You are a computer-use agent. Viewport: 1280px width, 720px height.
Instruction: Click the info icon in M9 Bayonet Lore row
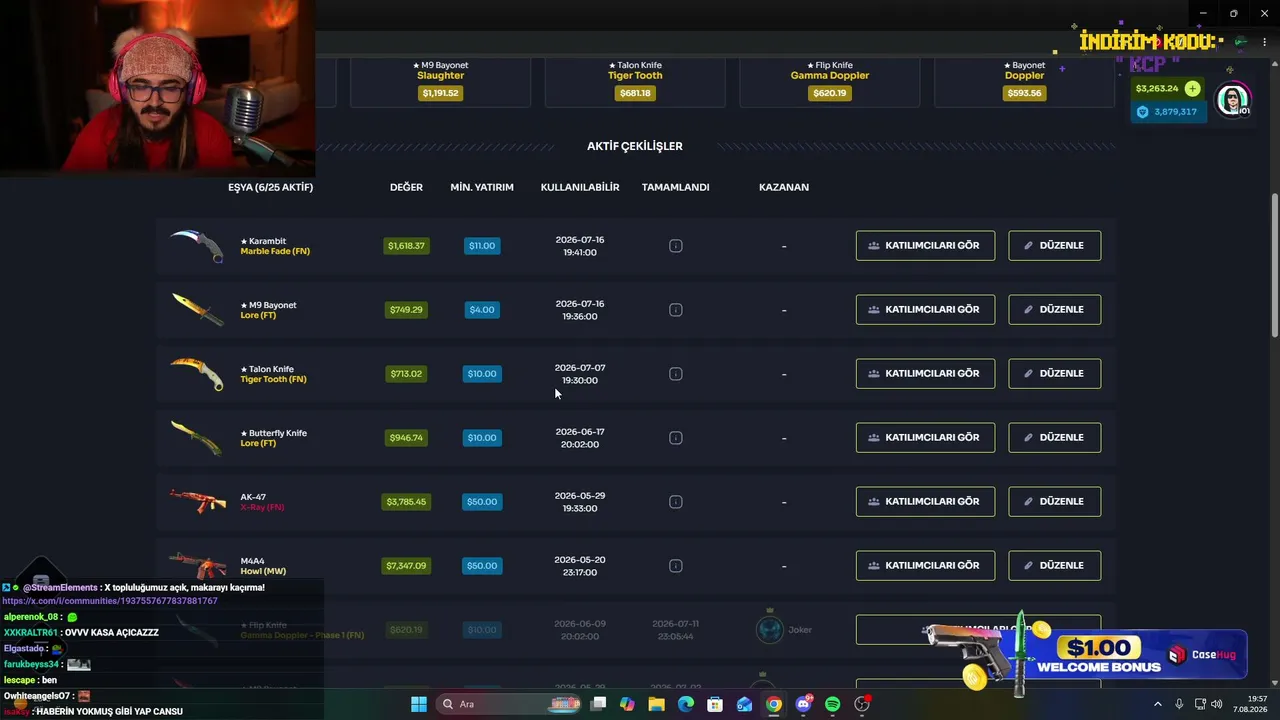676,310
